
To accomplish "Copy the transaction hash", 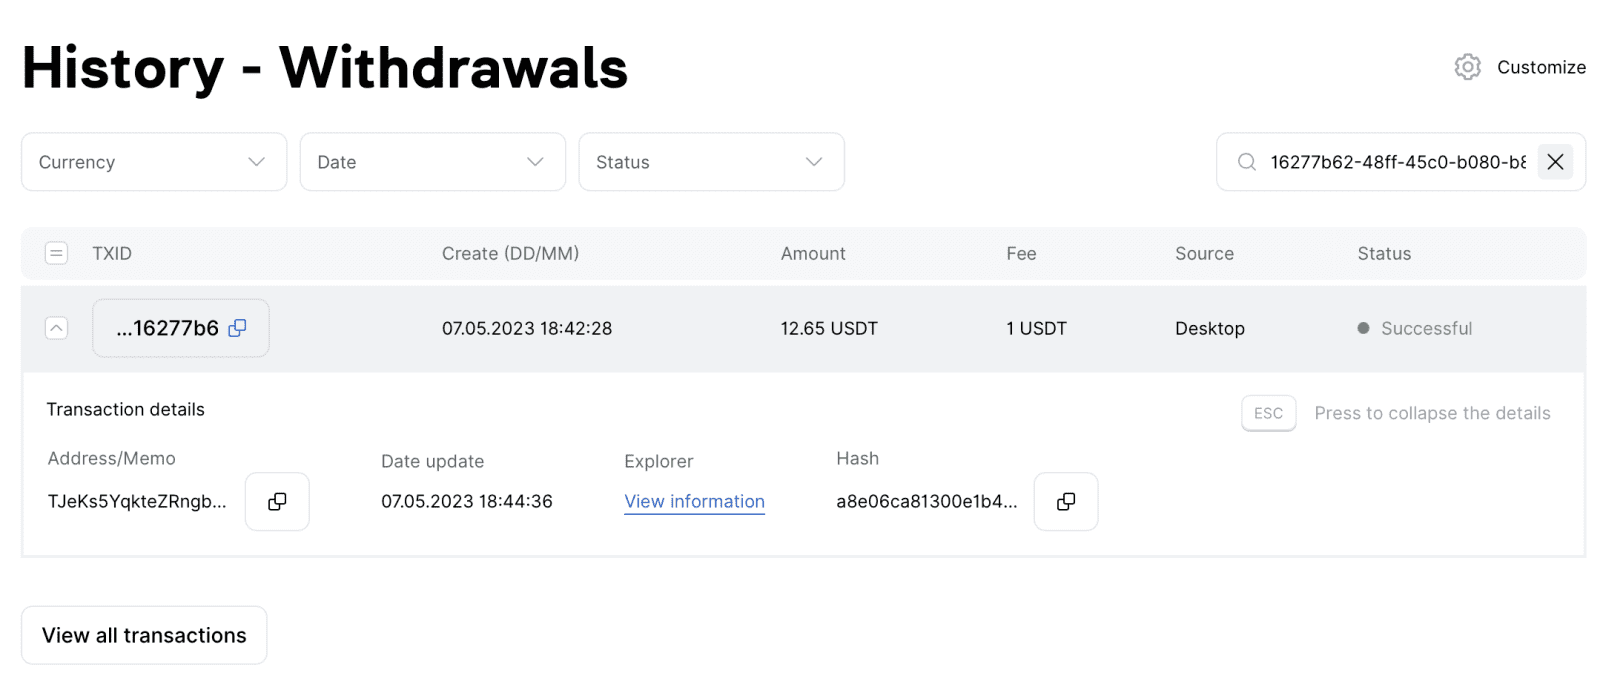I will pyautogui.click(x=1066, y=501).
